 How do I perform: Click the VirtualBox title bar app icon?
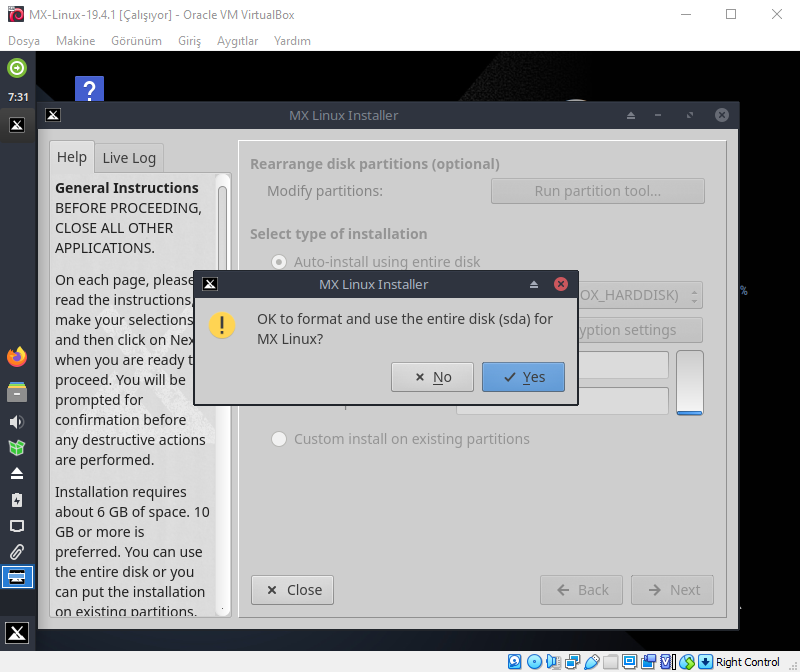16,14
